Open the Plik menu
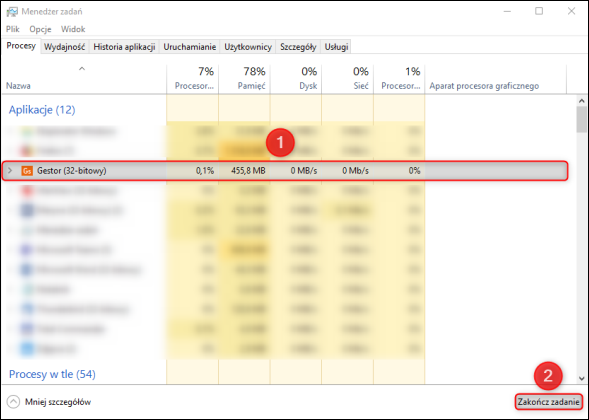The image size is (589, 420). tap(13, 29)
